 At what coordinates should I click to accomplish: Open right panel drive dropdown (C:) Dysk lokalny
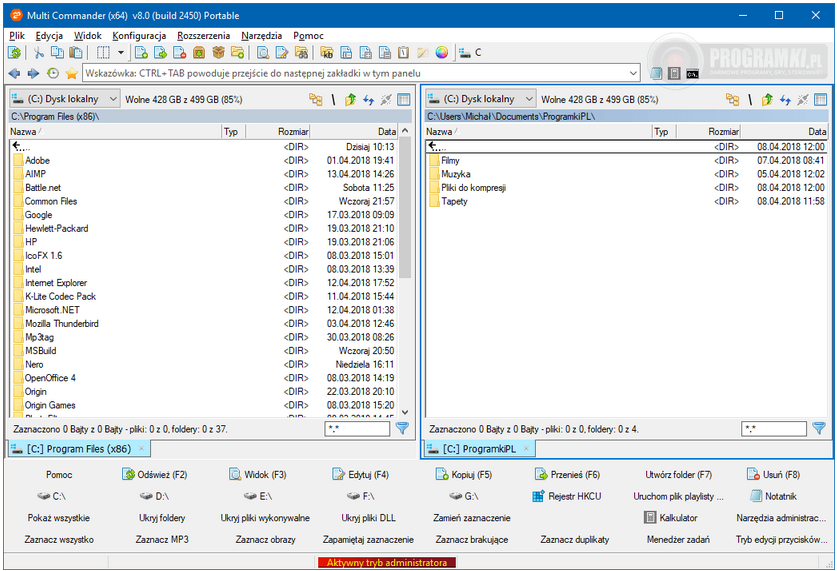480,99
